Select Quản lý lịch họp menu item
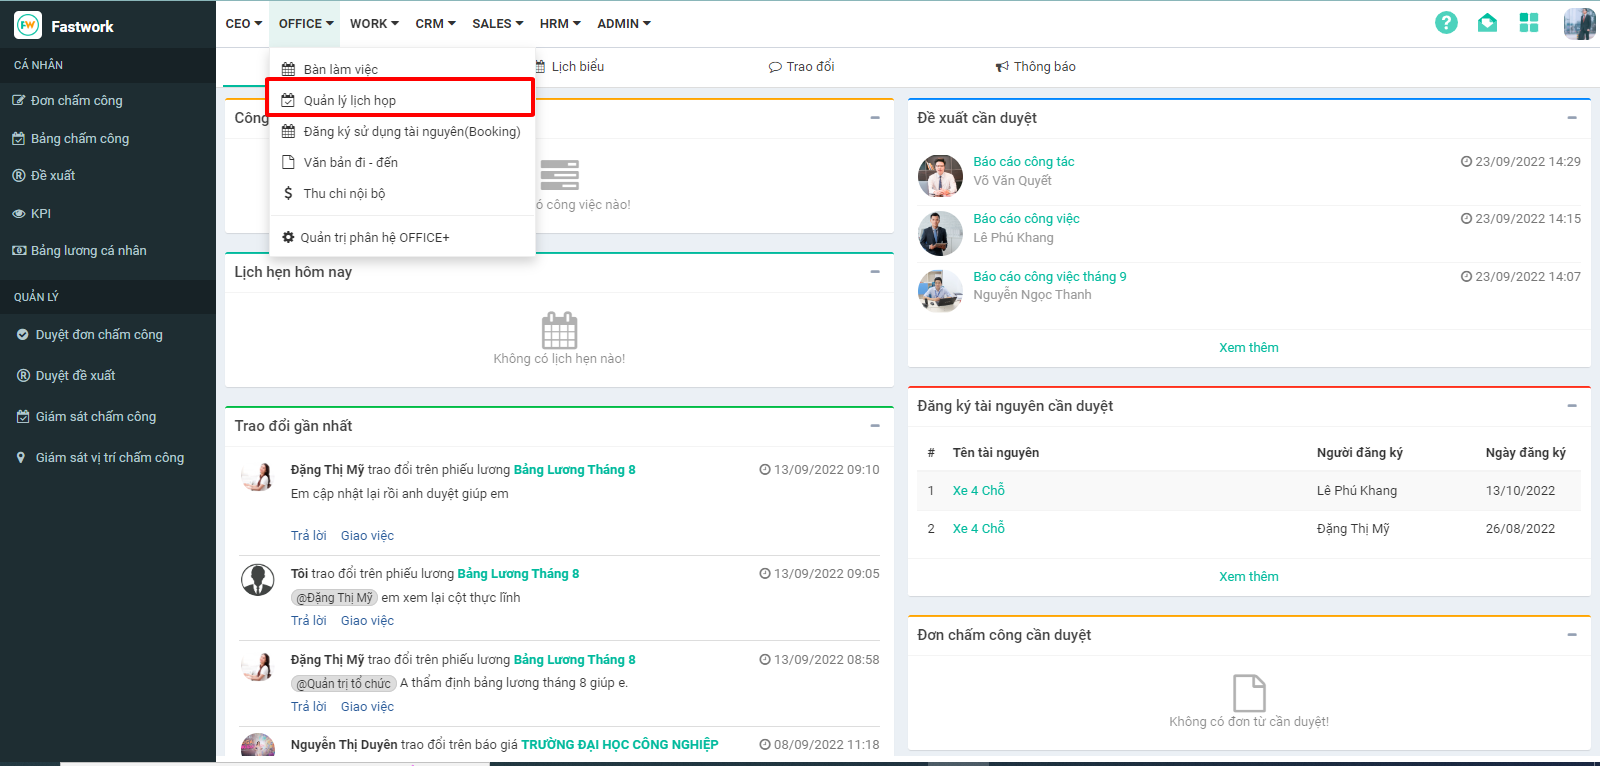 350,100
